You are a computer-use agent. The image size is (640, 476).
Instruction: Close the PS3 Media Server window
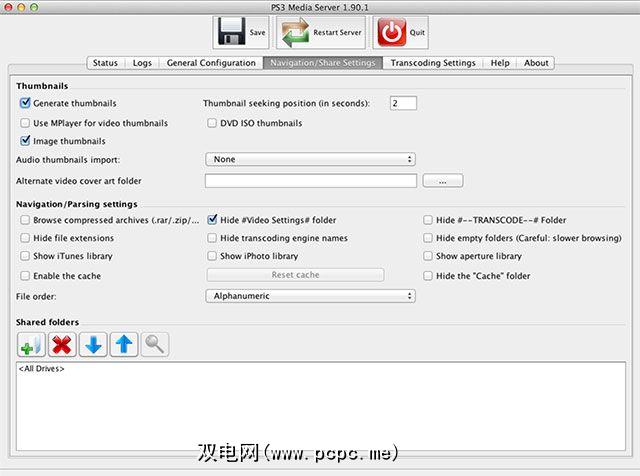tap(8, 7)
